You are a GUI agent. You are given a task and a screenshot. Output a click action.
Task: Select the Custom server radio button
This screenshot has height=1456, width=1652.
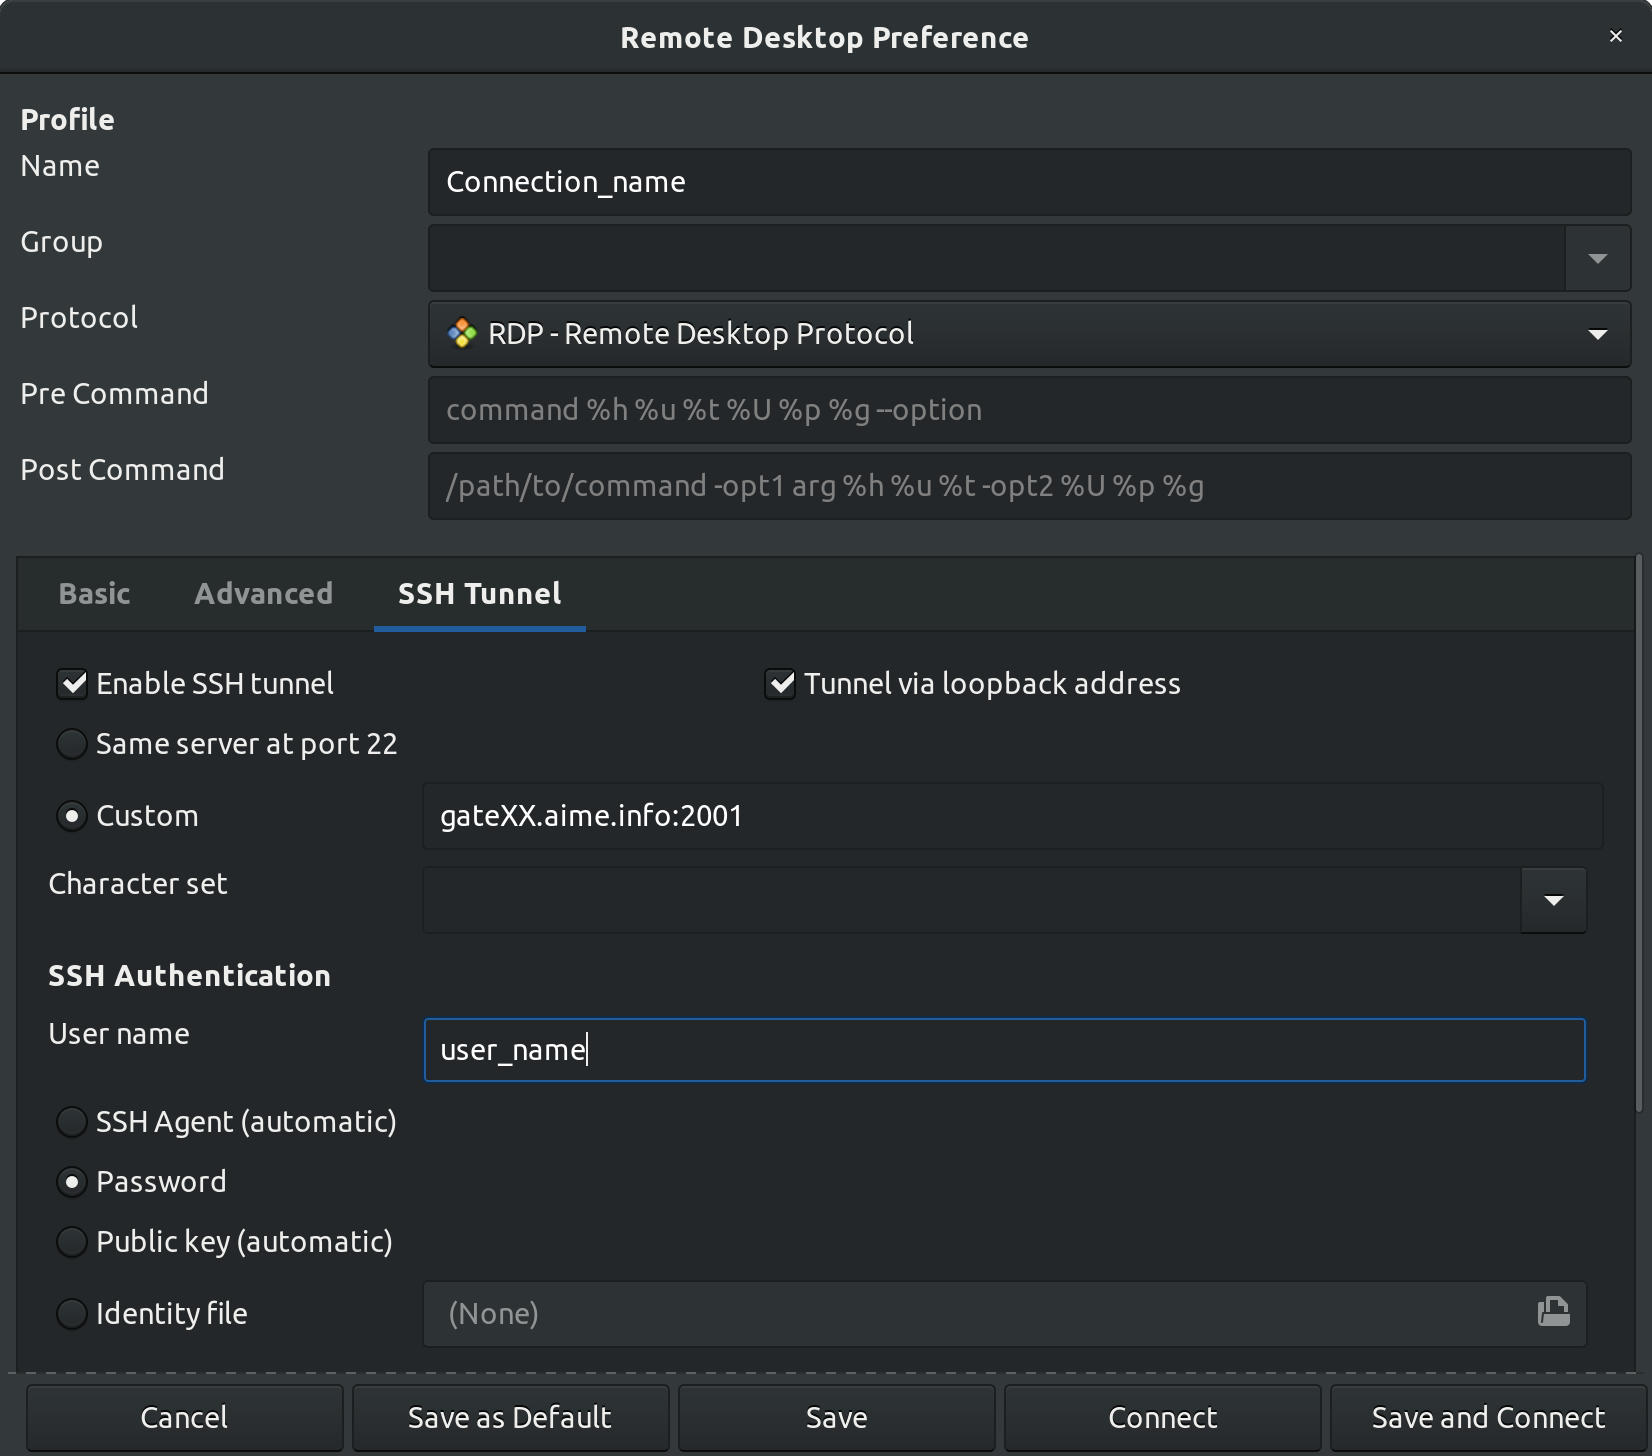coord(72,816)
